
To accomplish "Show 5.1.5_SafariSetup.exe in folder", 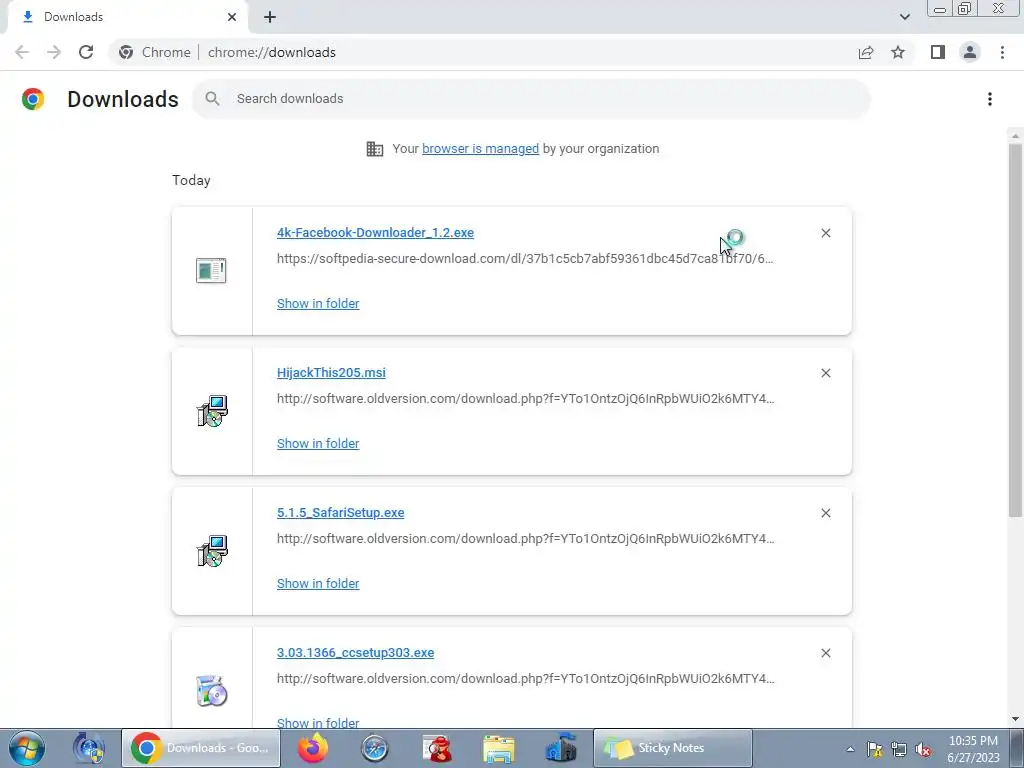I will point(318,584).
